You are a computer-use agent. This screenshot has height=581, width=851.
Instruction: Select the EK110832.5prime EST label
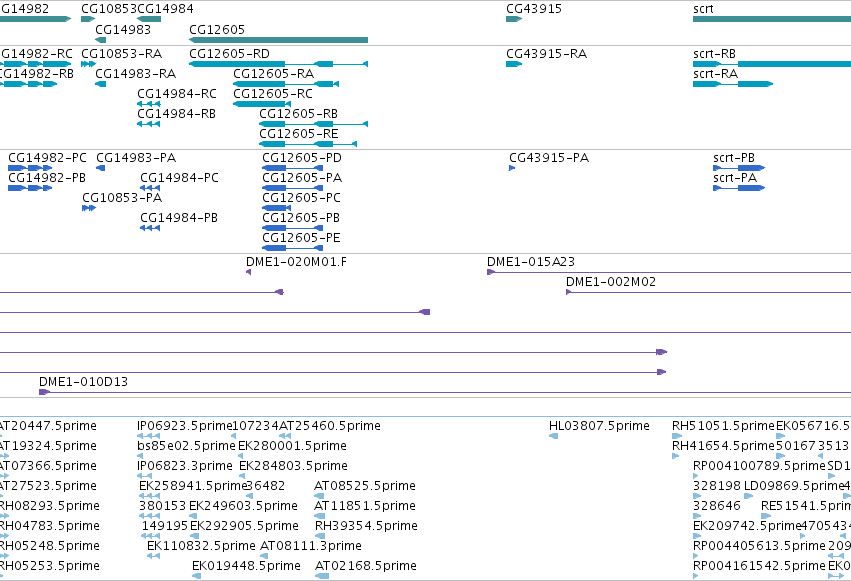[x=201, y=546]
